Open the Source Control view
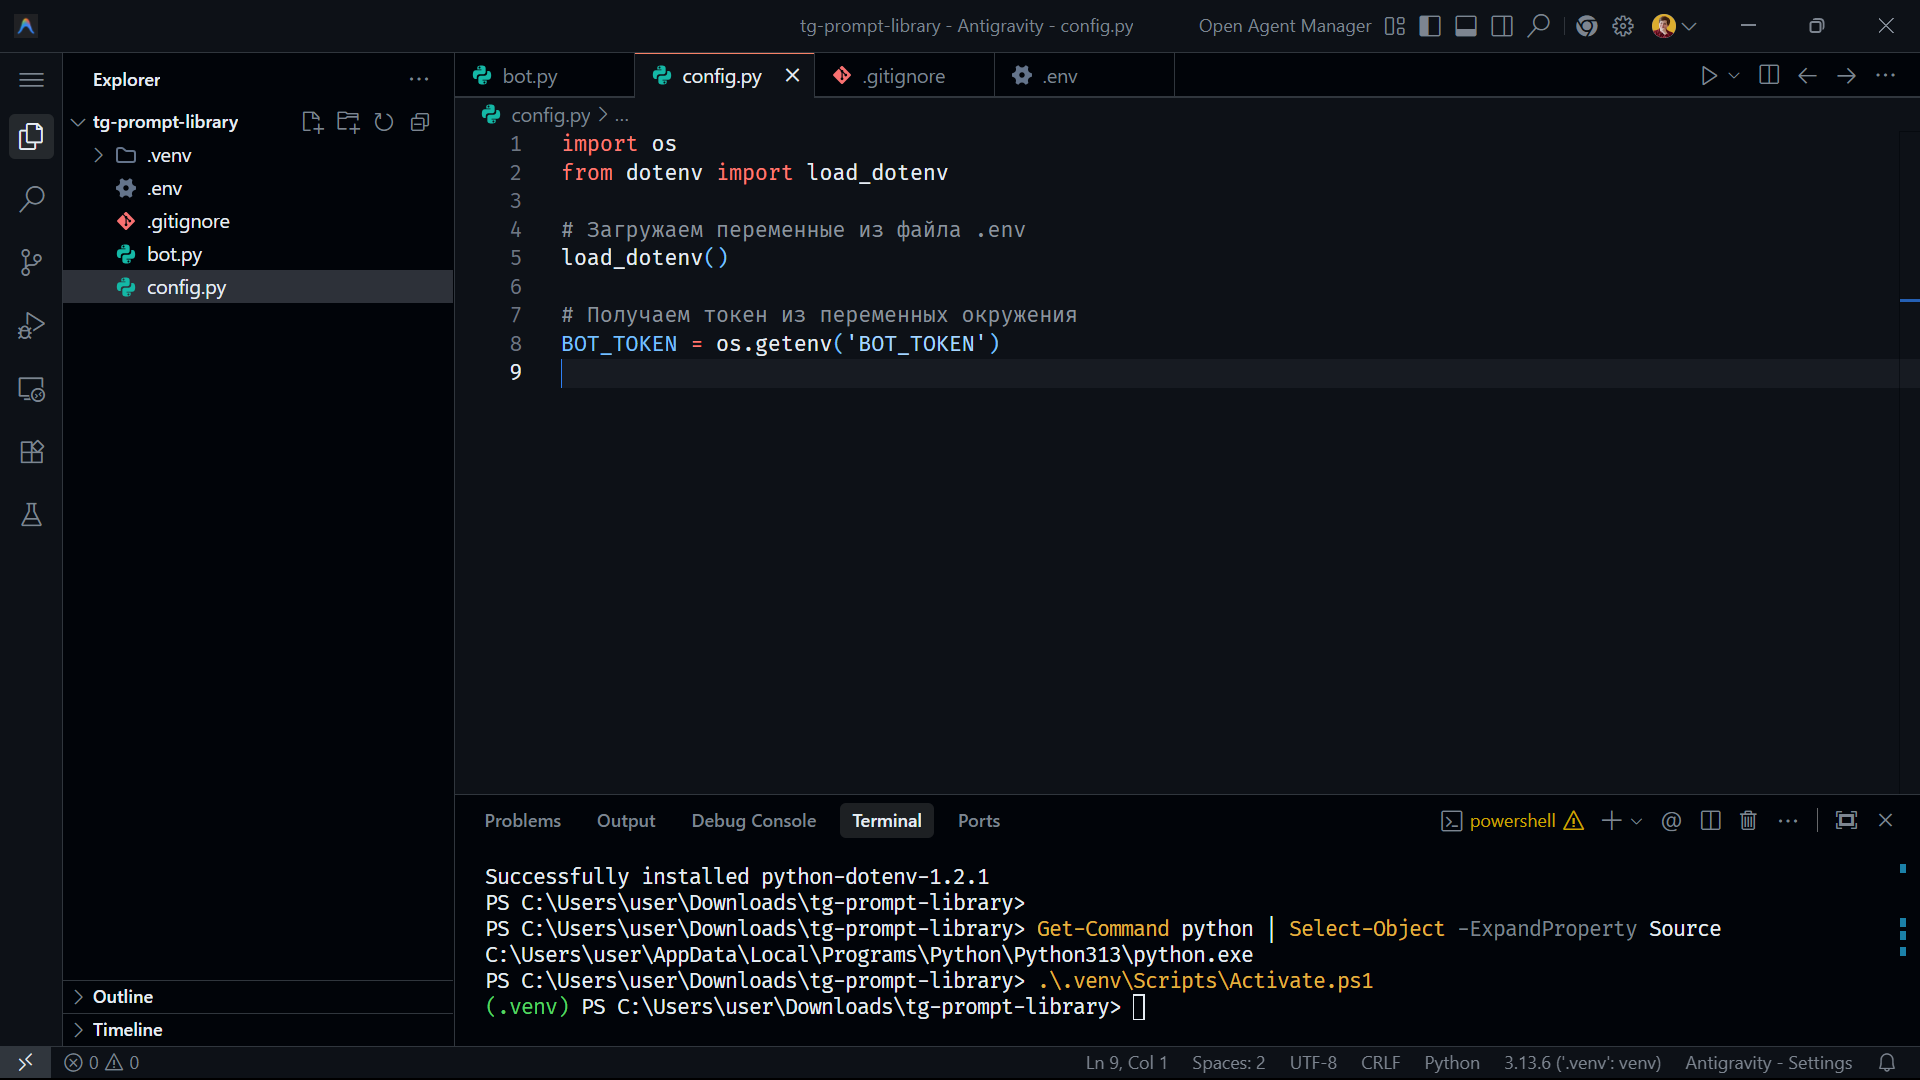Screen dimensions: 1920x1080 click(x=31, y=262)
